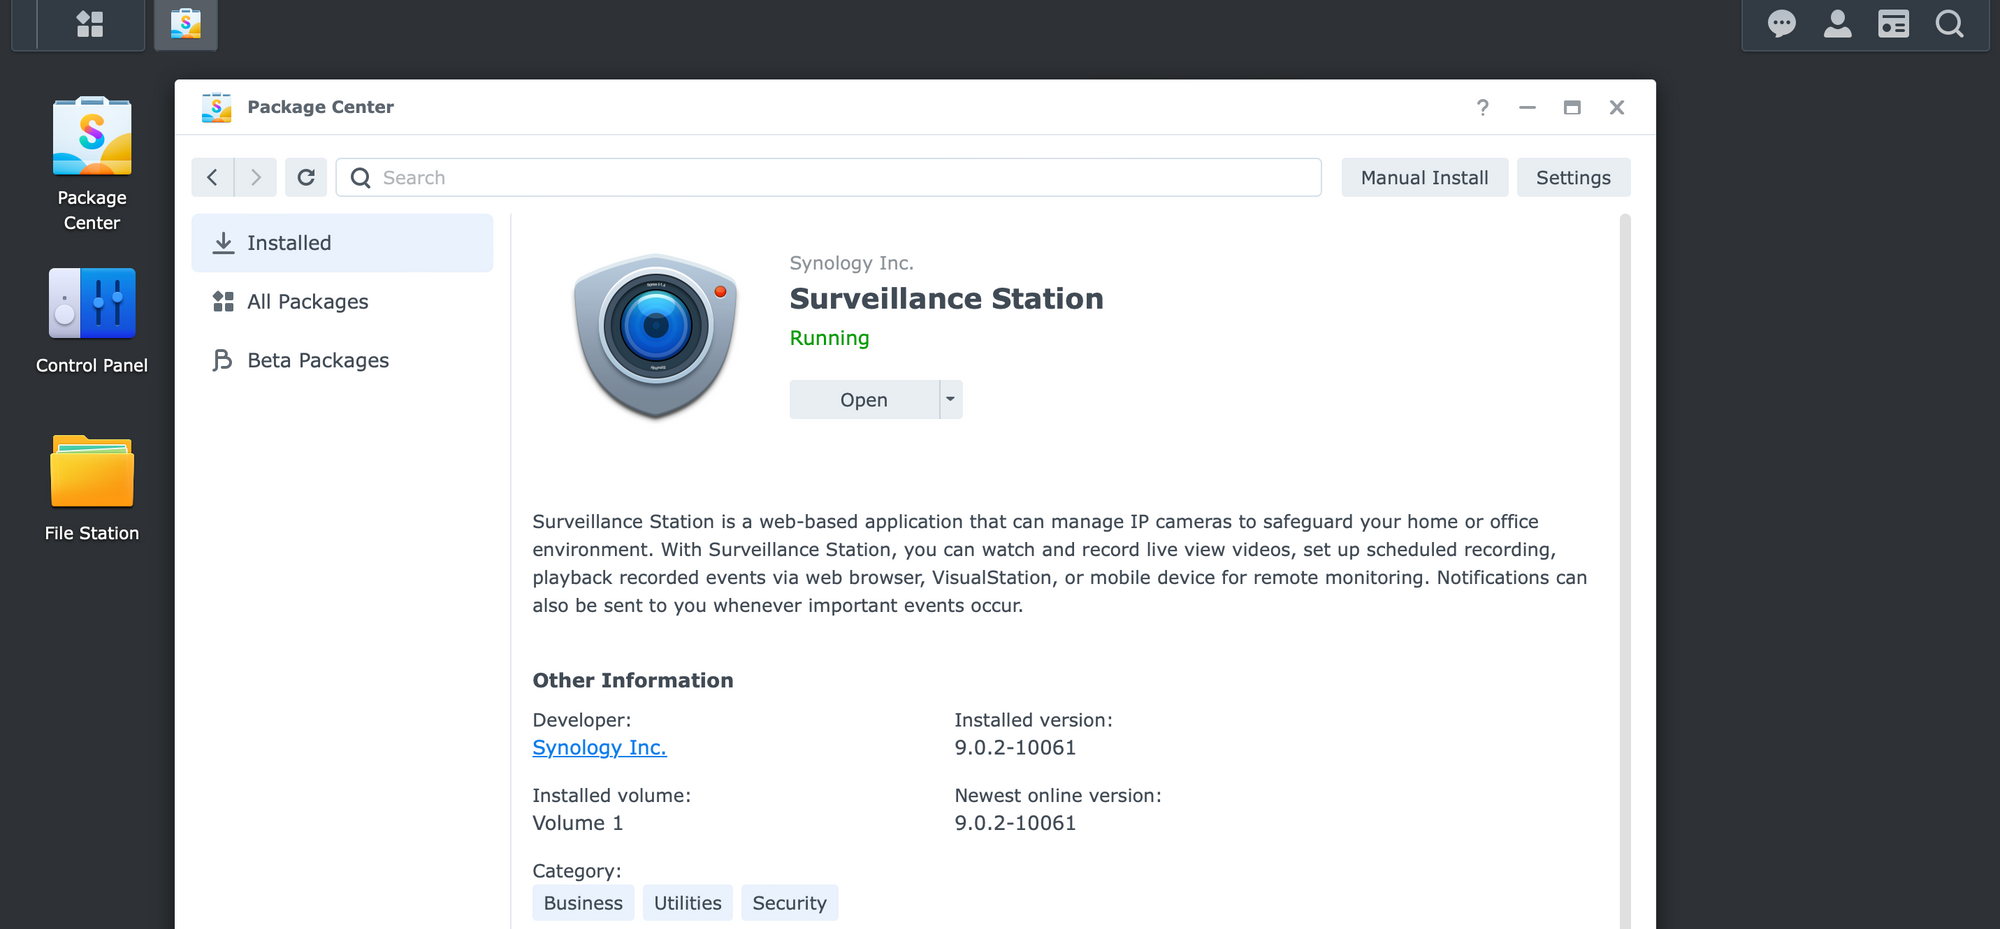The width and height of the screenshot is (2000, 929).
Task: Click newest online version 9.0.2-10061 value
Action: [1015, 823]
